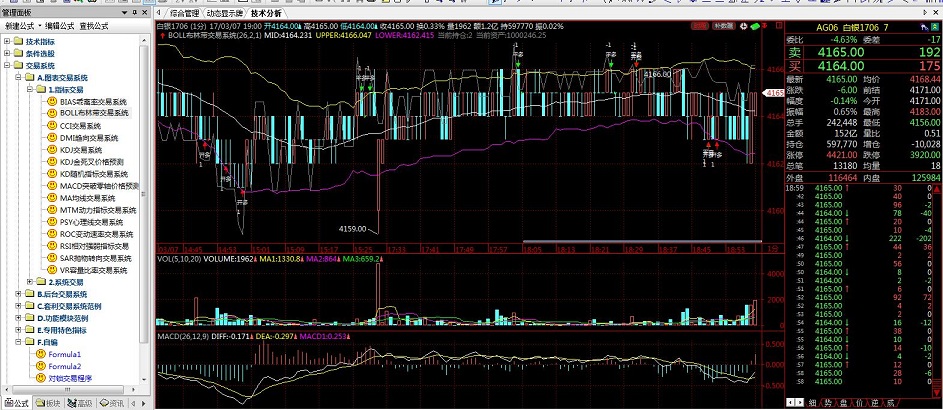Click the 查找公式 button
The width and height of the screenshot is (943, 410).
click(x=94, y=26)
